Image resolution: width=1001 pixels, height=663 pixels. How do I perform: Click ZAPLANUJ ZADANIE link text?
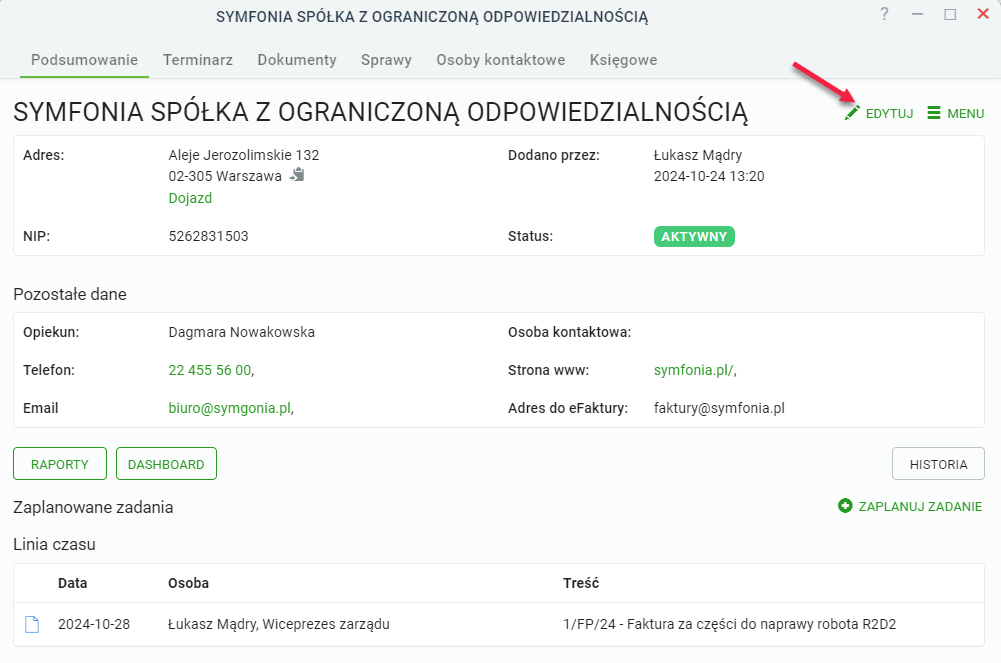(920, 507)
